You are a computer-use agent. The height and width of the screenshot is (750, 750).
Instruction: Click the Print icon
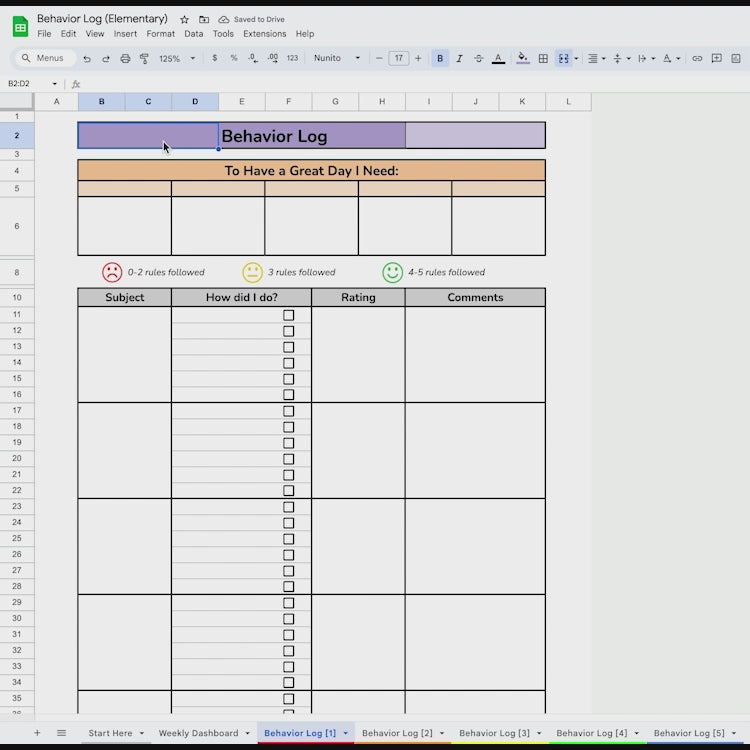pyautogui.click(x=125, y=58)
